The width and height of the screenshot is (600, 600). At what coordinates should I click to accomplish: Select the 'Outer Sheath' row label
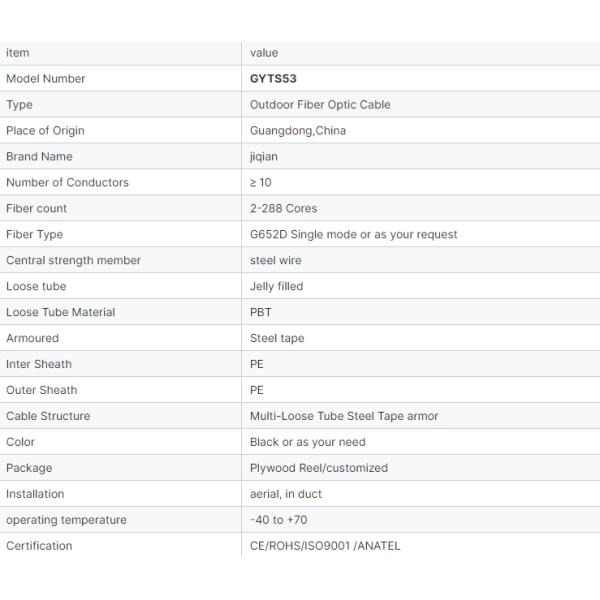pyautogui.click(x=41, y=390)
